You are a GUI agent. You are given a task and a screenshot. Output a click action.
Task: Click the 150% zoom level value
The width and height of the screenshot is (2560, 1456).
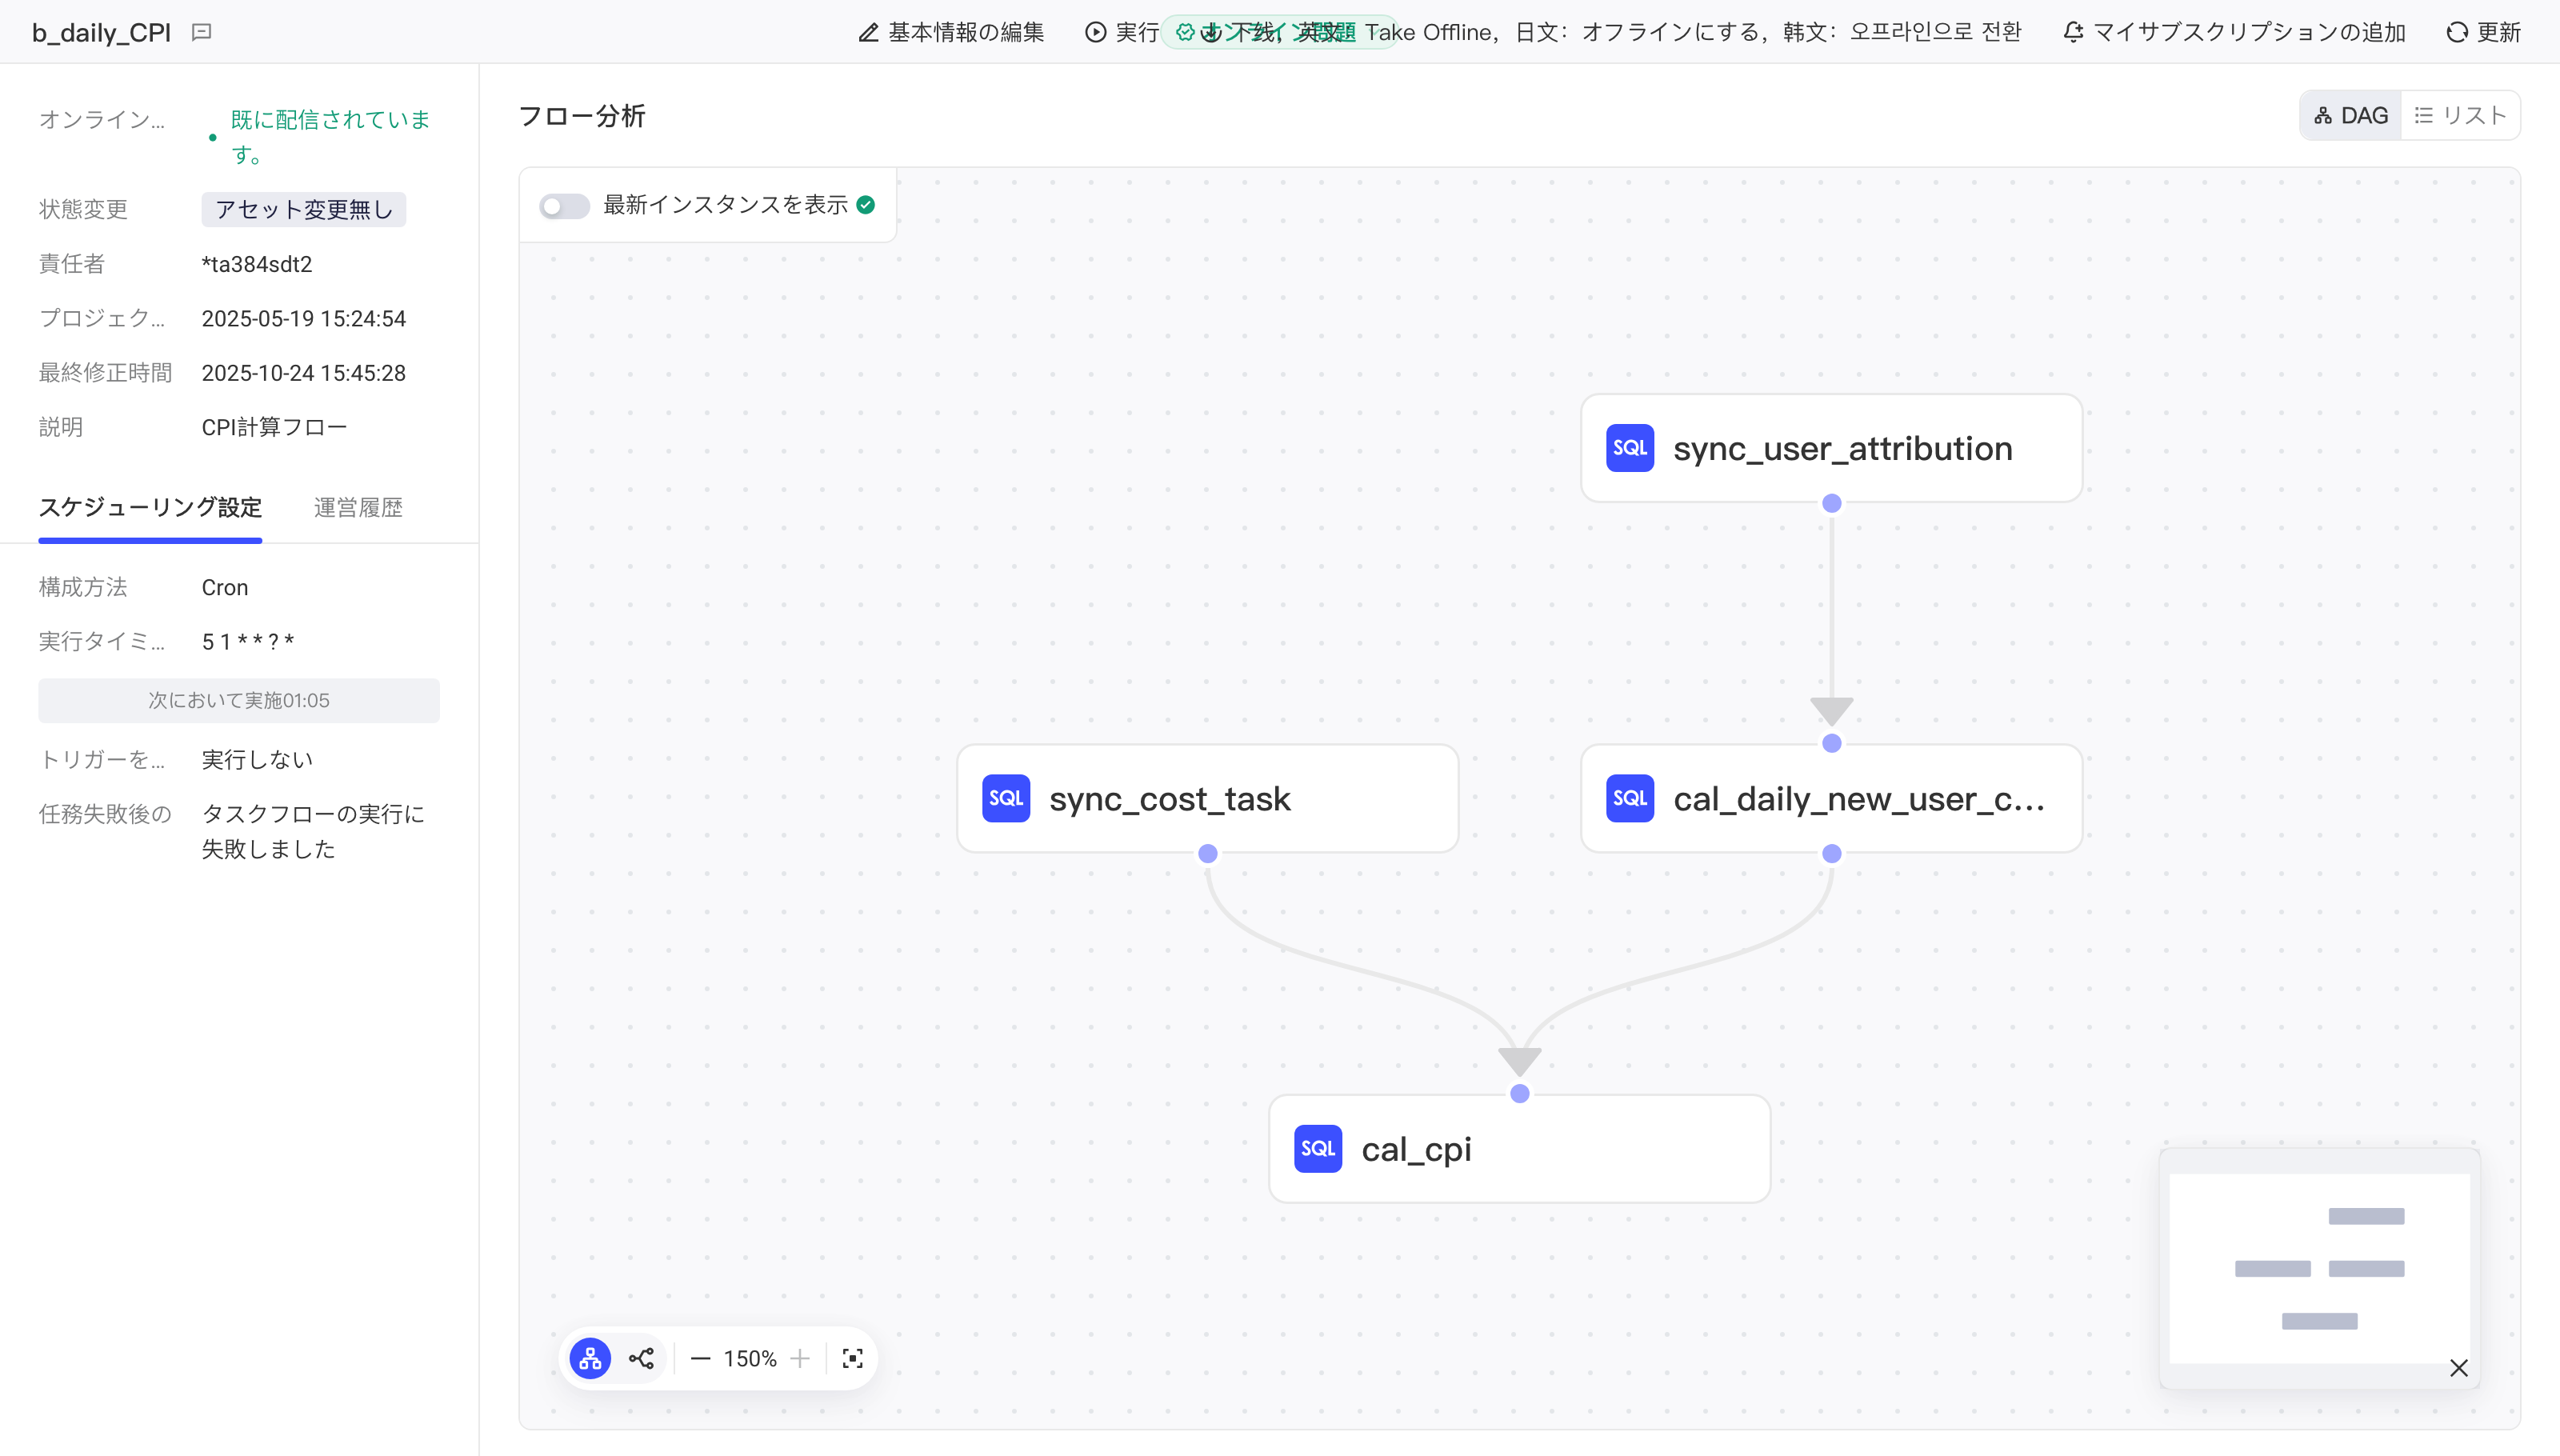[x=750, y=1358]
